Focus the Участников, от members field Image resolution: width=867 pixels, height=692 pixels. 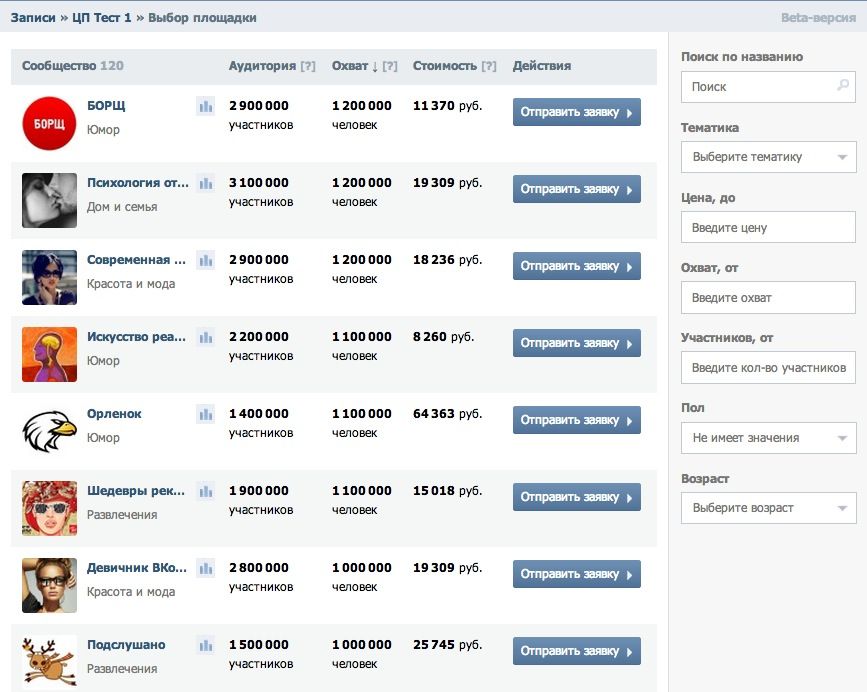(x=769, y=368)
